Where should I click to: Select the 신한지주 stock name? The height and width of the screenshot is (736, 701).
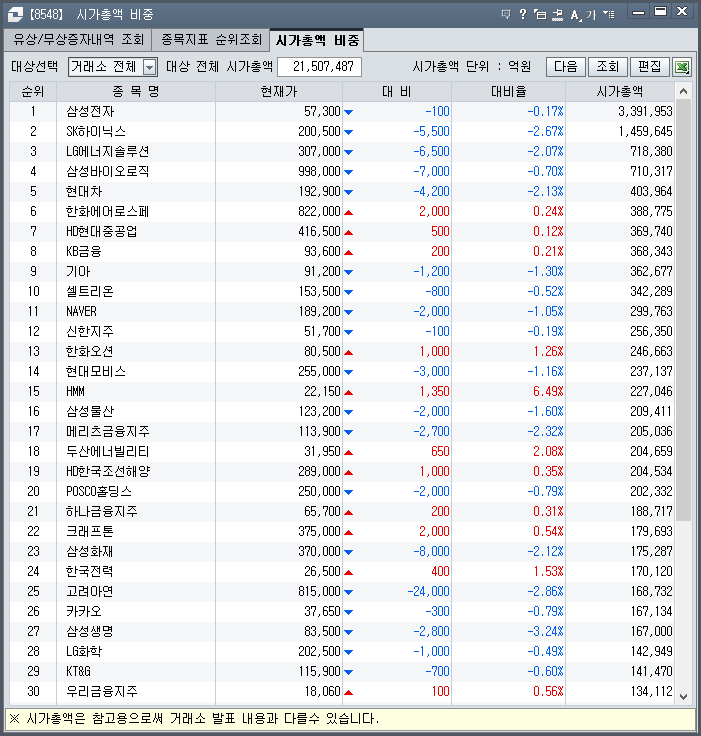(90, 331)
